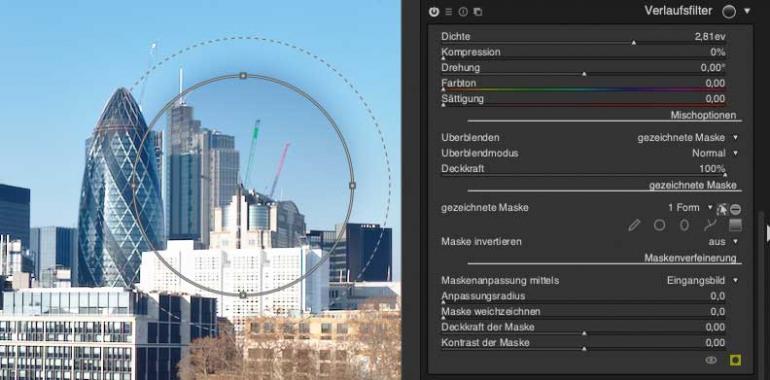Select the path mask shape tool

pyautogui.click(x=710, y=225)
